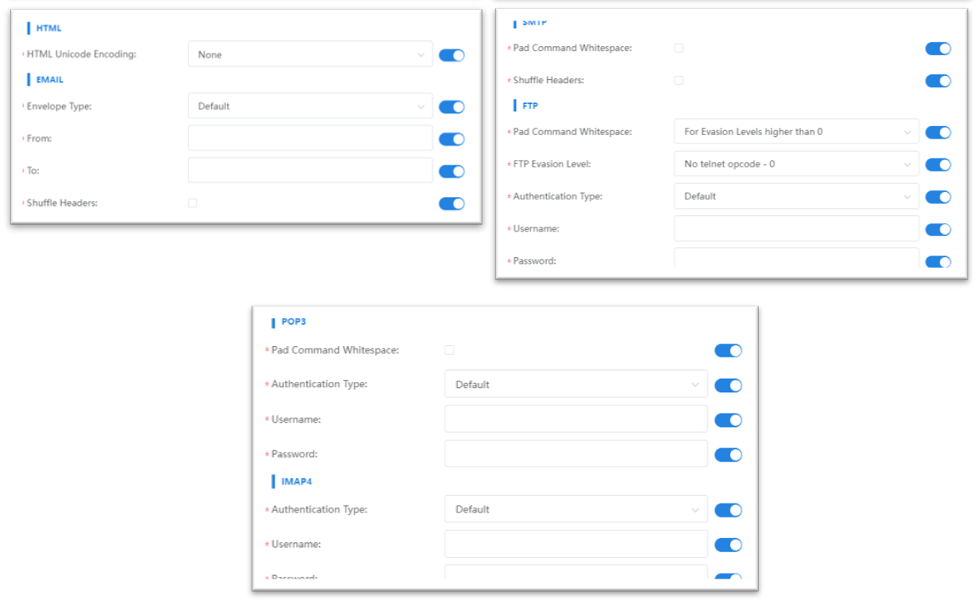
Task: Open the IMAP4 Authentication Type dropdown
Action: pyautogui.click(x=576, y=509)
